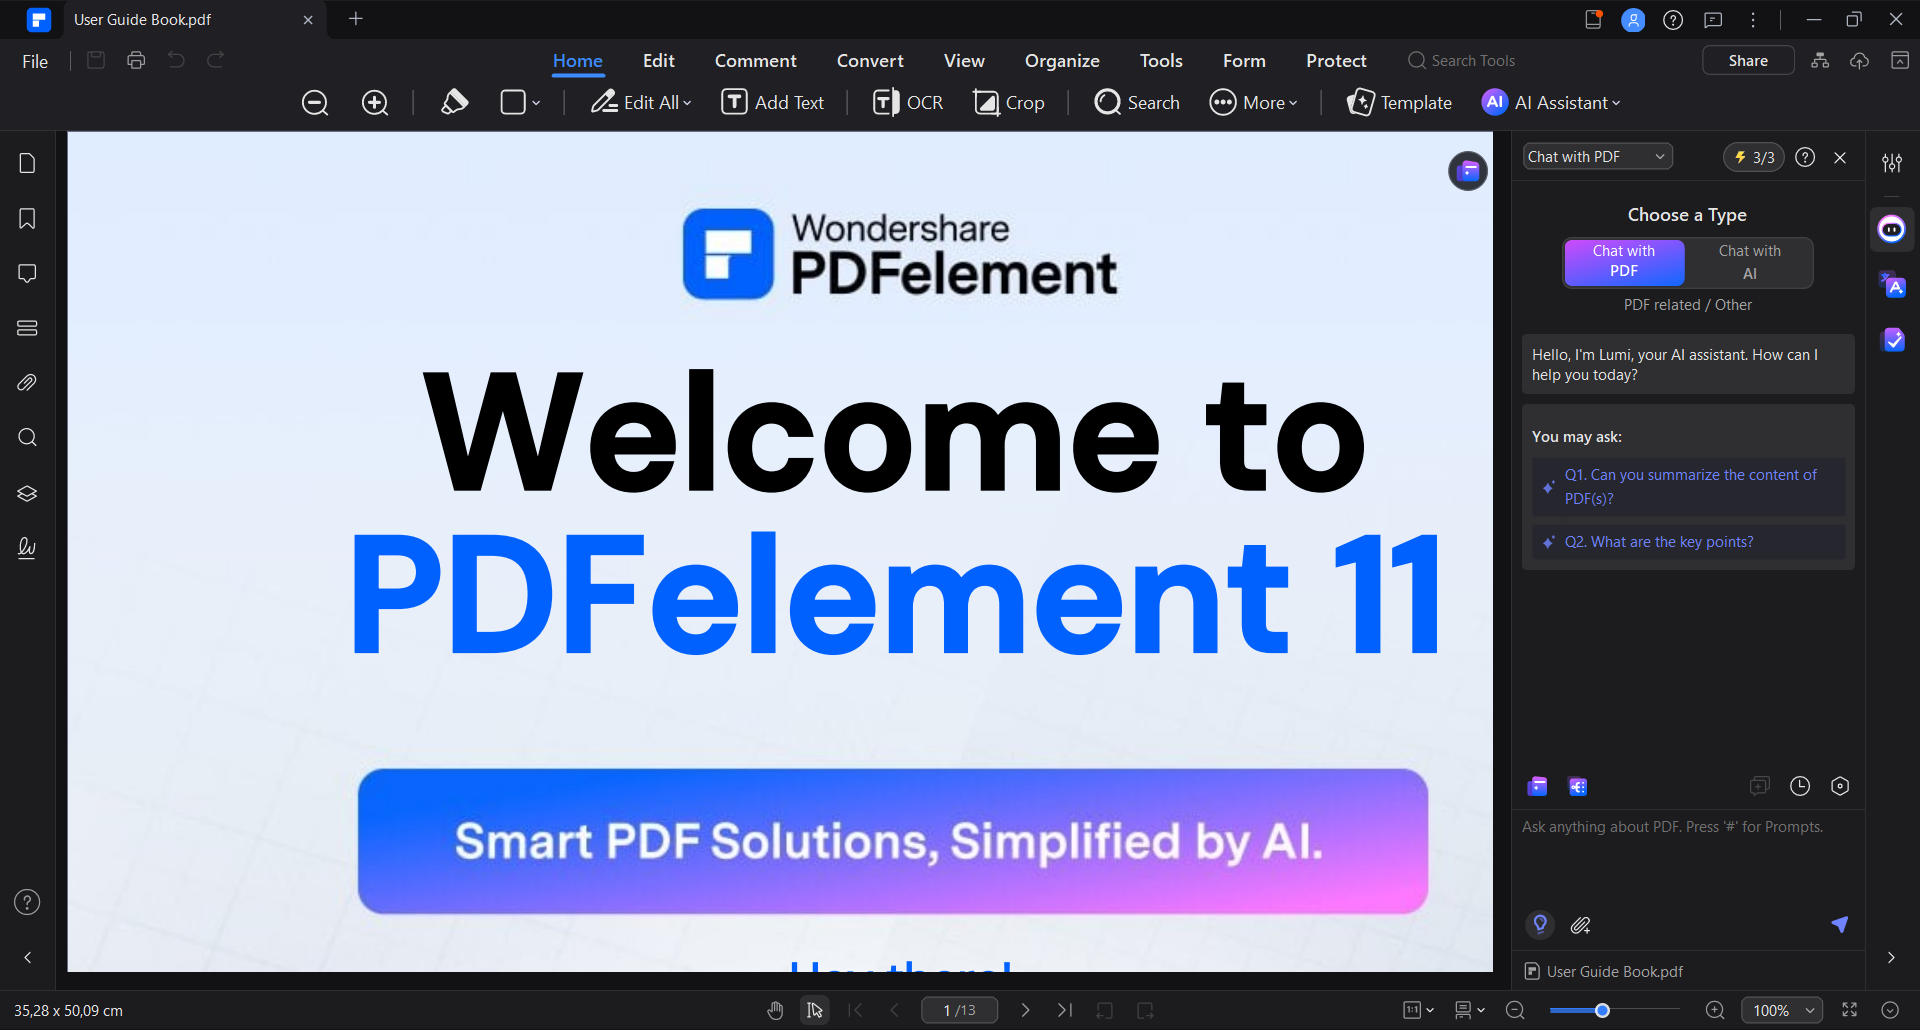Click the Undo arrow

(176, 60)
